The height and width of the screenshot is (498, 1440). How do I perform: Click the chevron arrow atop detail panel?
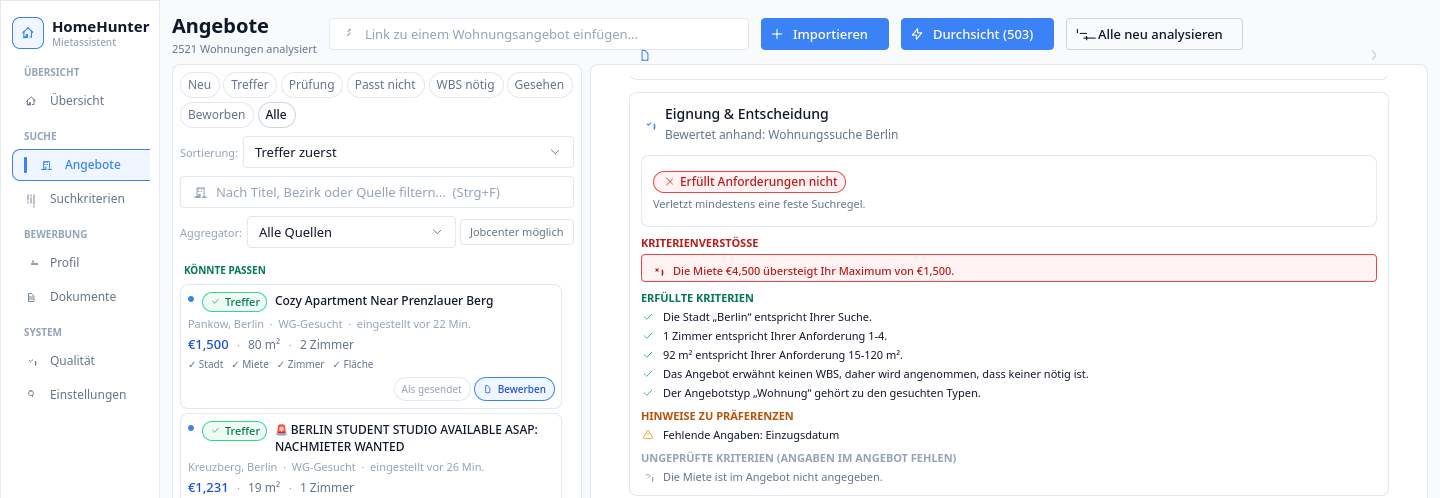coord(1374,55)
